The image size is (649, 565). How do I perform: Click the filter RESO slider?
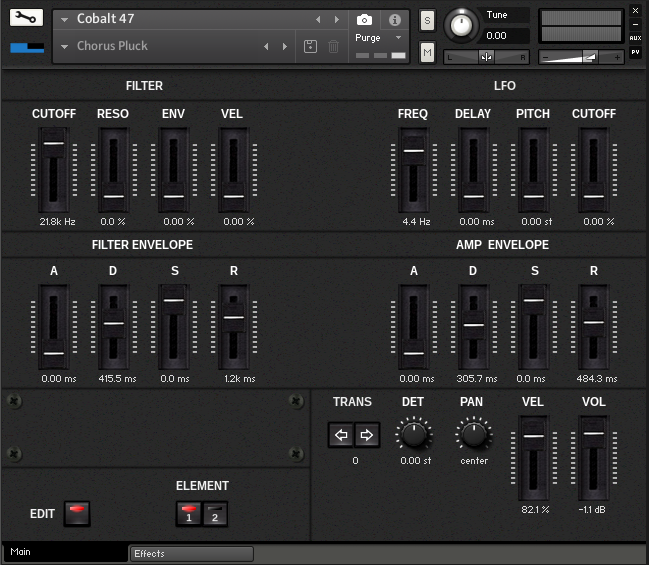(x=113, y=170)
